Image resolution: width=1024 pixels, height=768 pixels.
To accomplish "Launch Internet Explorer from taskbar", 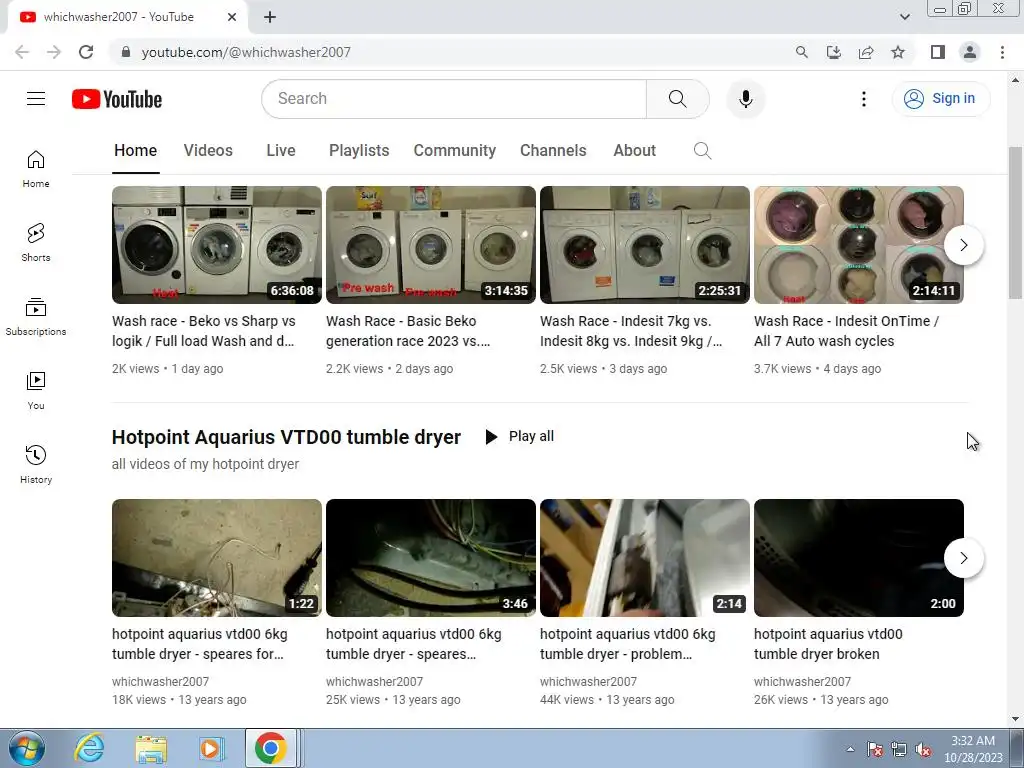I will point(89,748).
